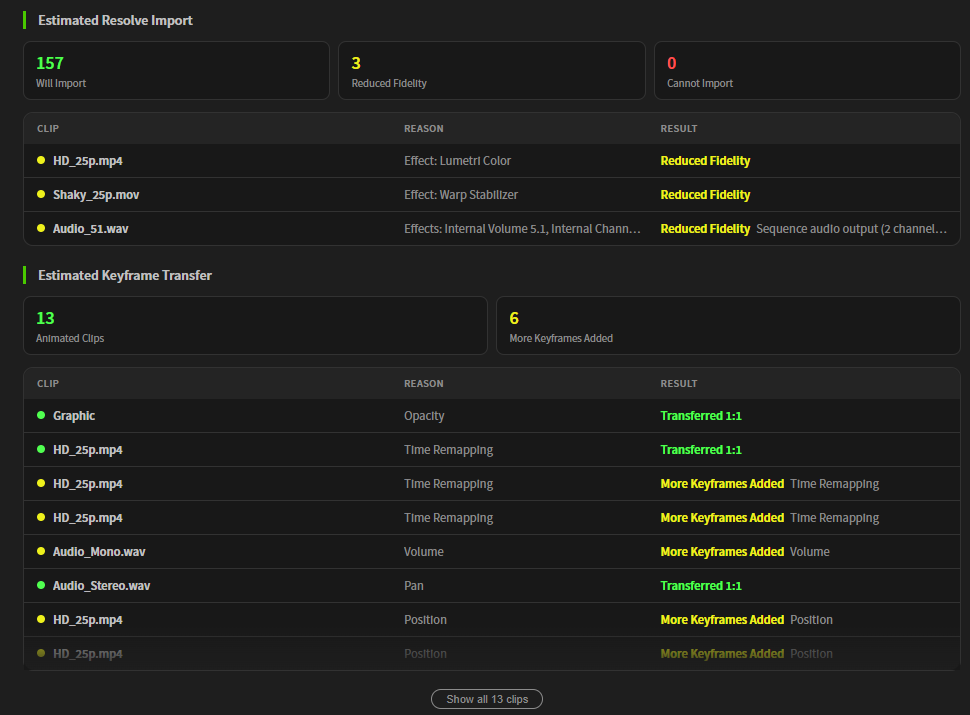This screenshot has width=970, height=715.
Task: Select Audio_Mono.wav clip name
Action: pyautogui.click(x=99, y=552)
